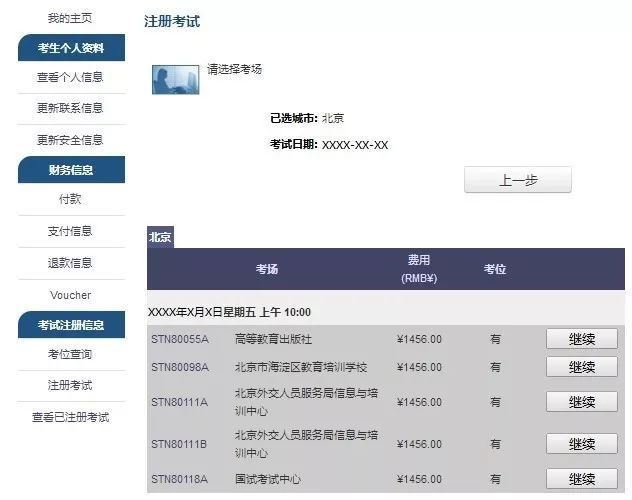Select center code STN80055A
This screenshot has width=632, height=500.
point(180,339)
